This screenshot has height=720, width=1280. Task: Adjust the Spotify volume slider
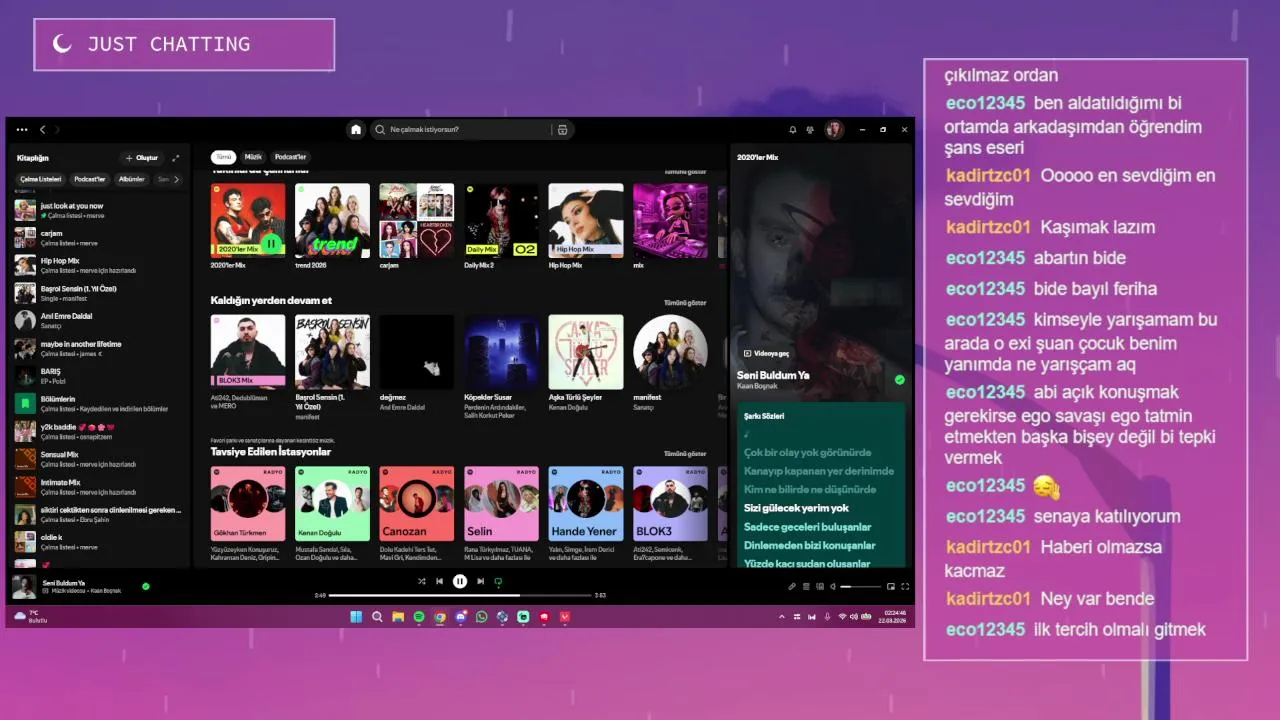pos(860,587)
